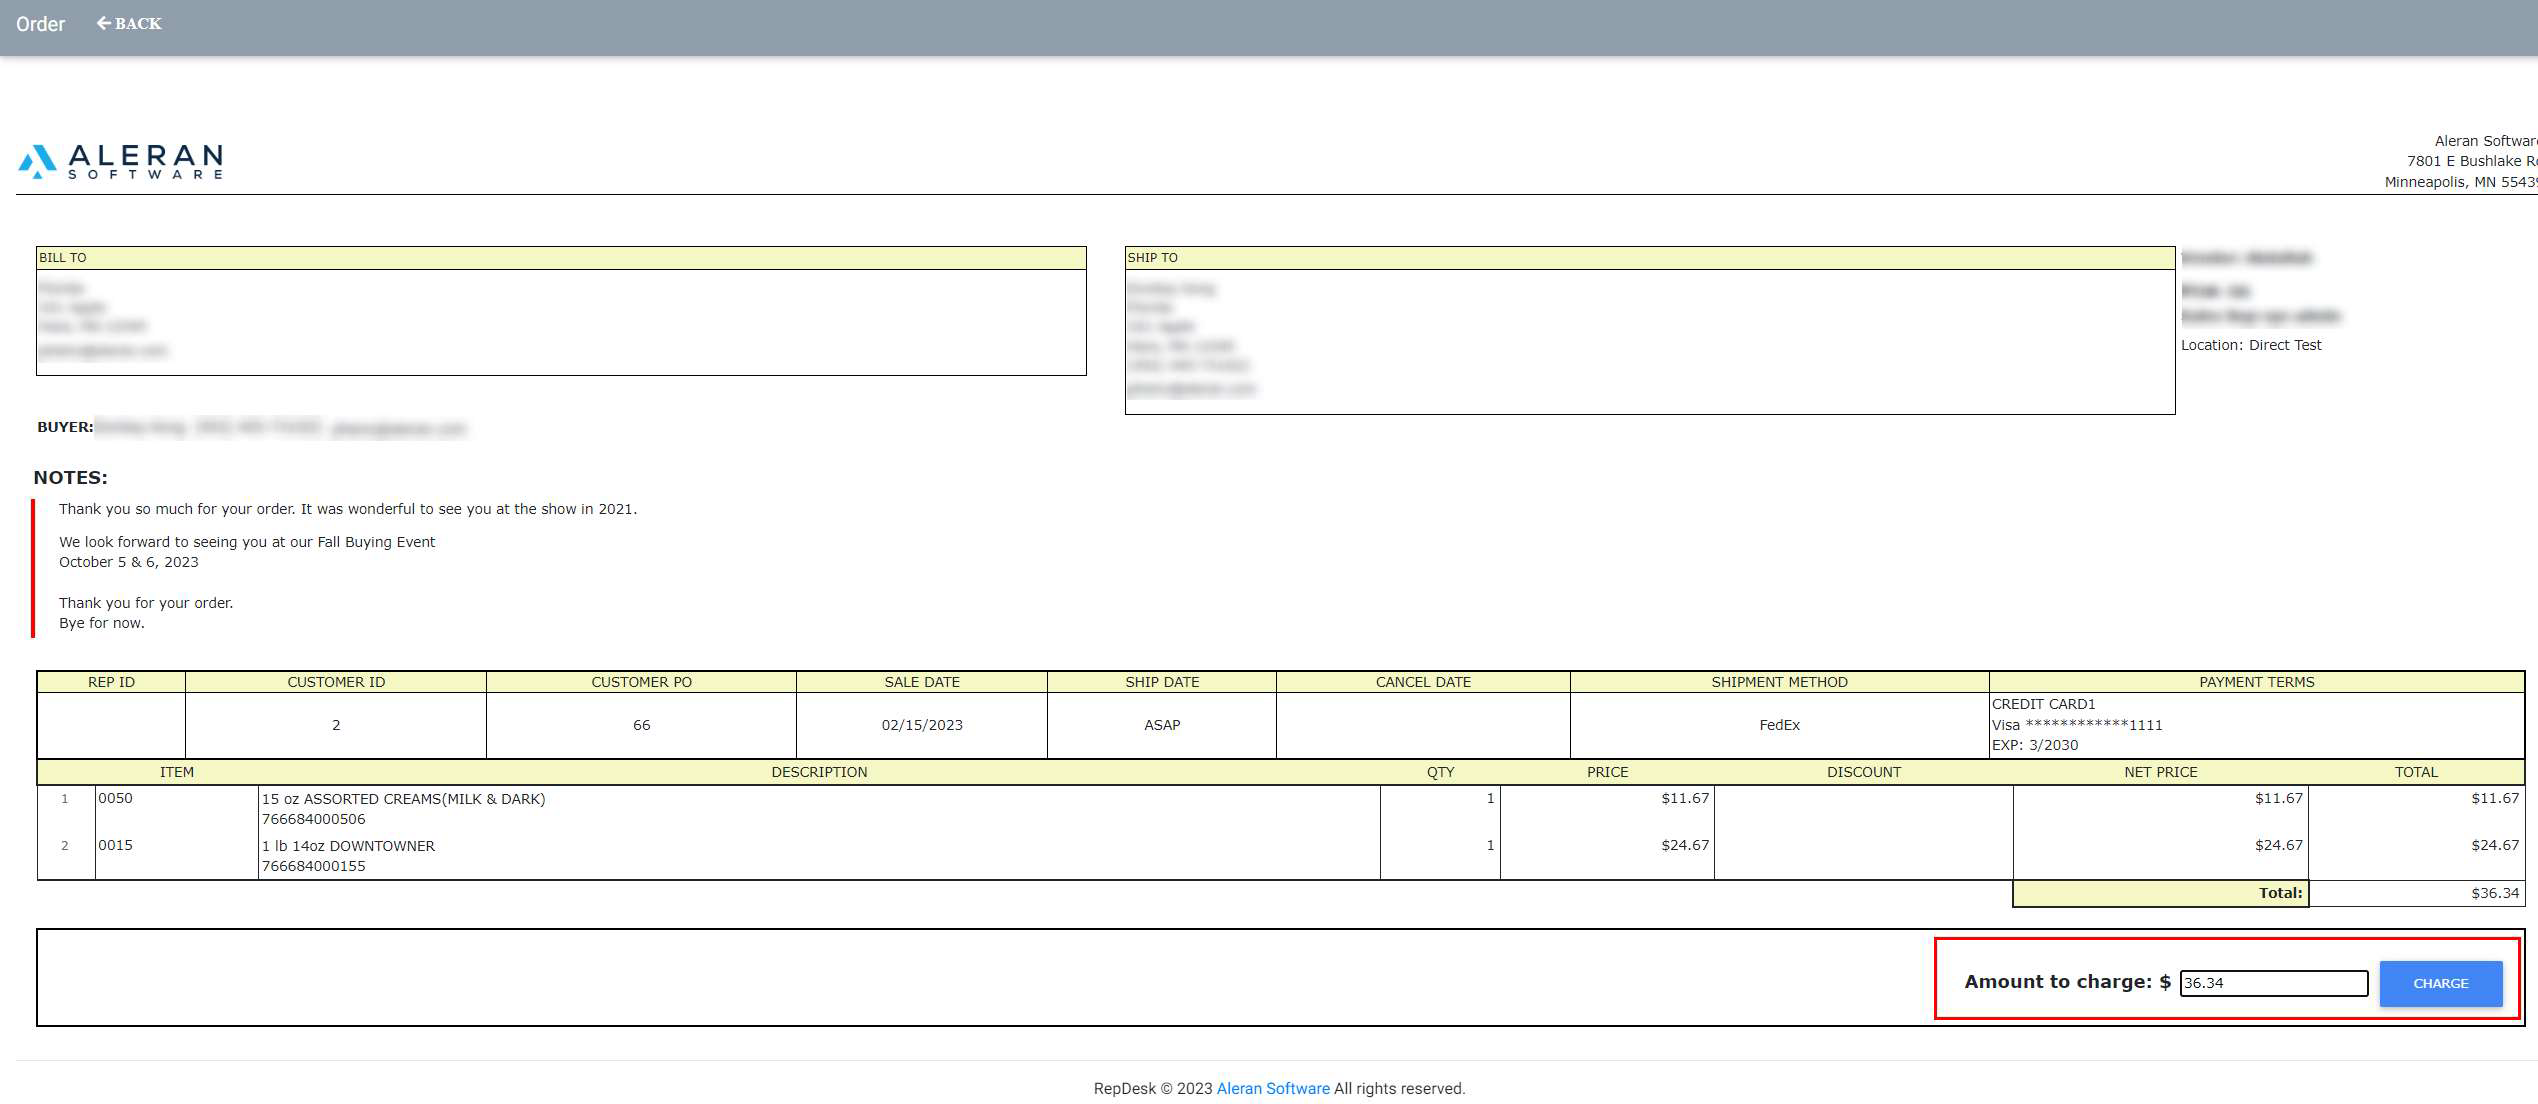
Task: Click the SHIP TO header
Action: [1649, 258]
